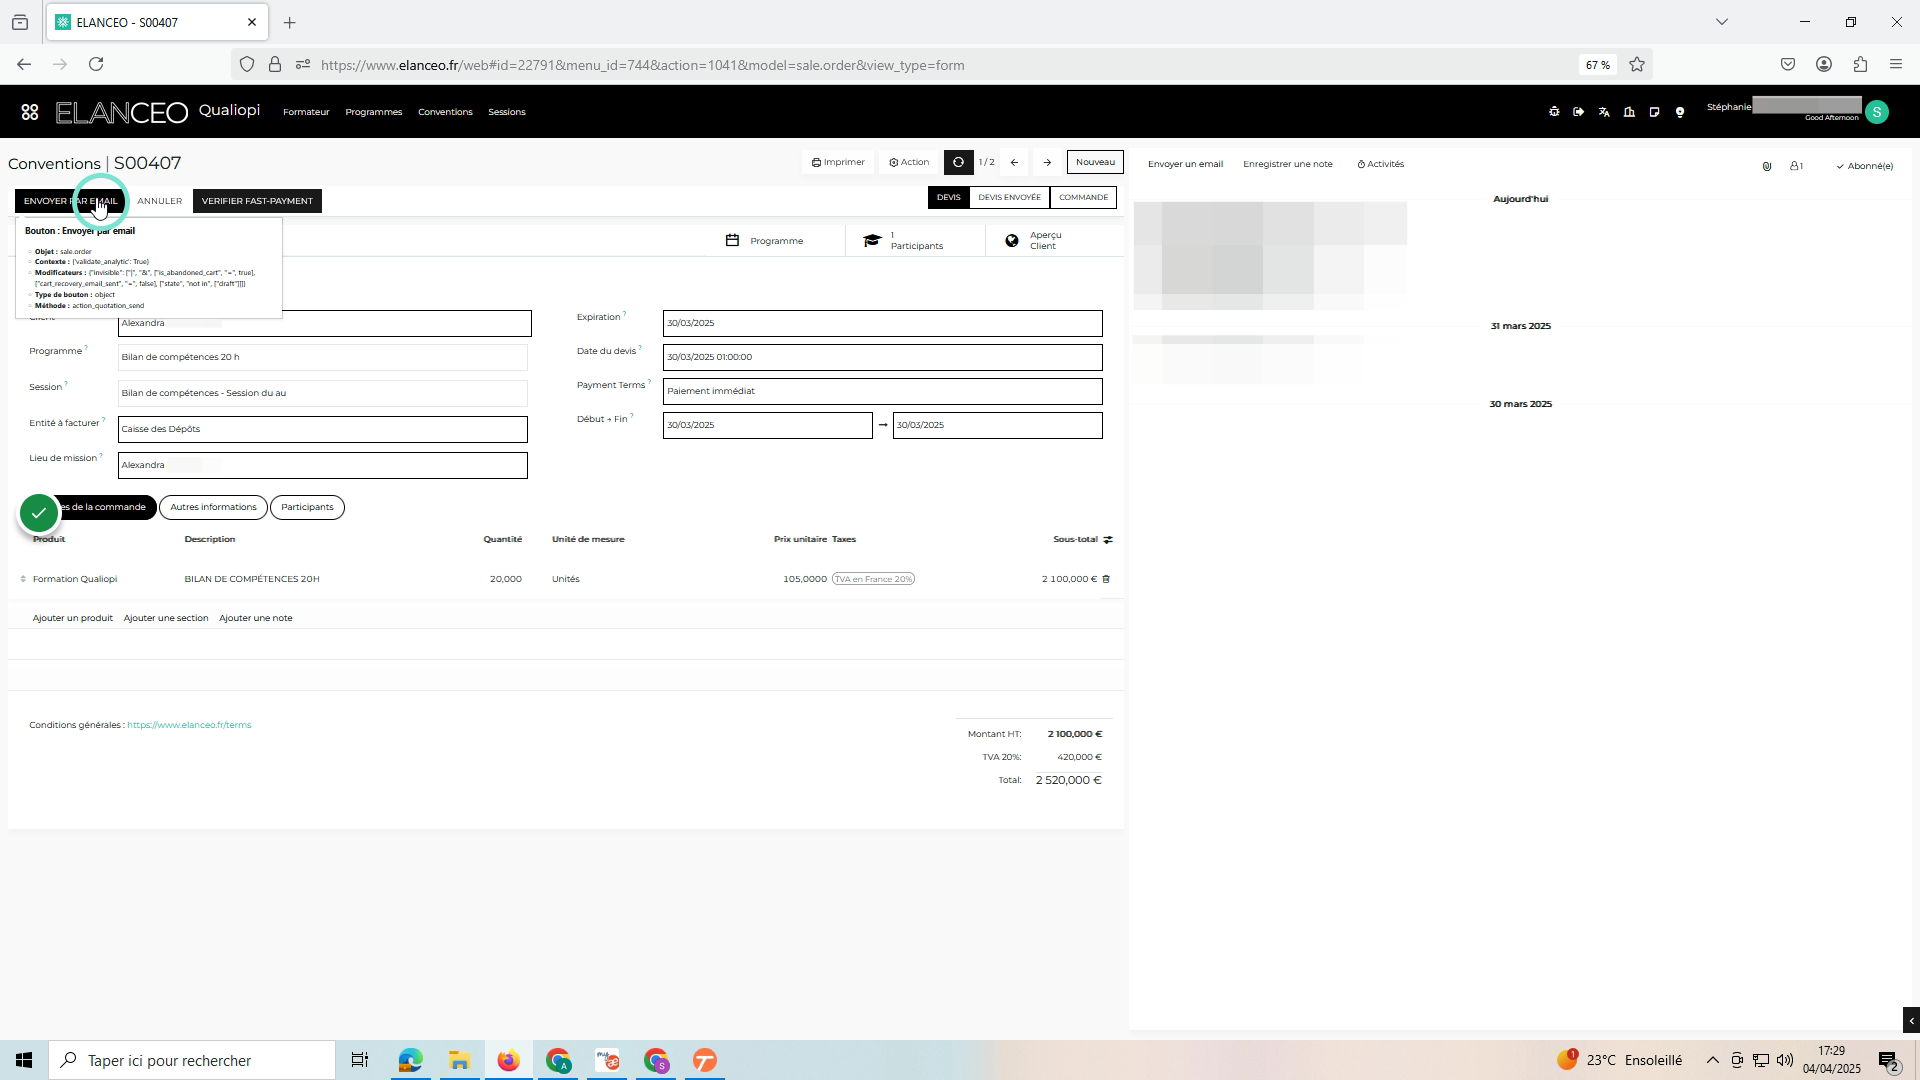Open the Formateur menu
The image size is (1920, 1080).
[x=306, y=112]
